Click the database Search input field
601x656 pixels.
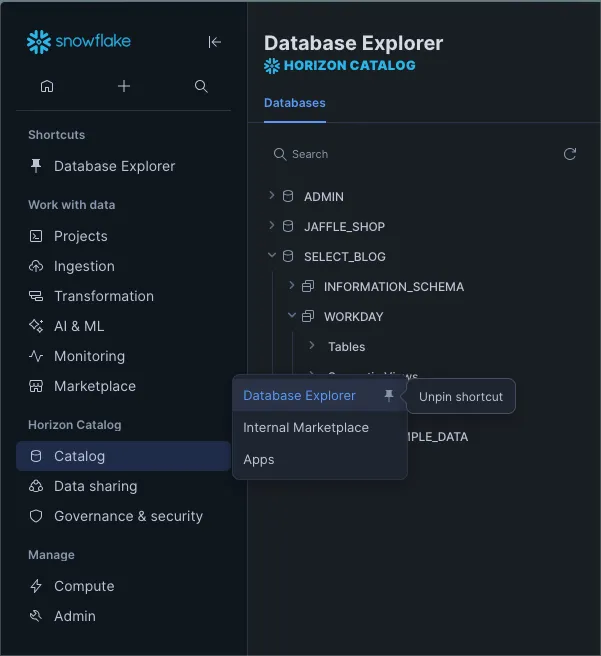pos(412,154)
